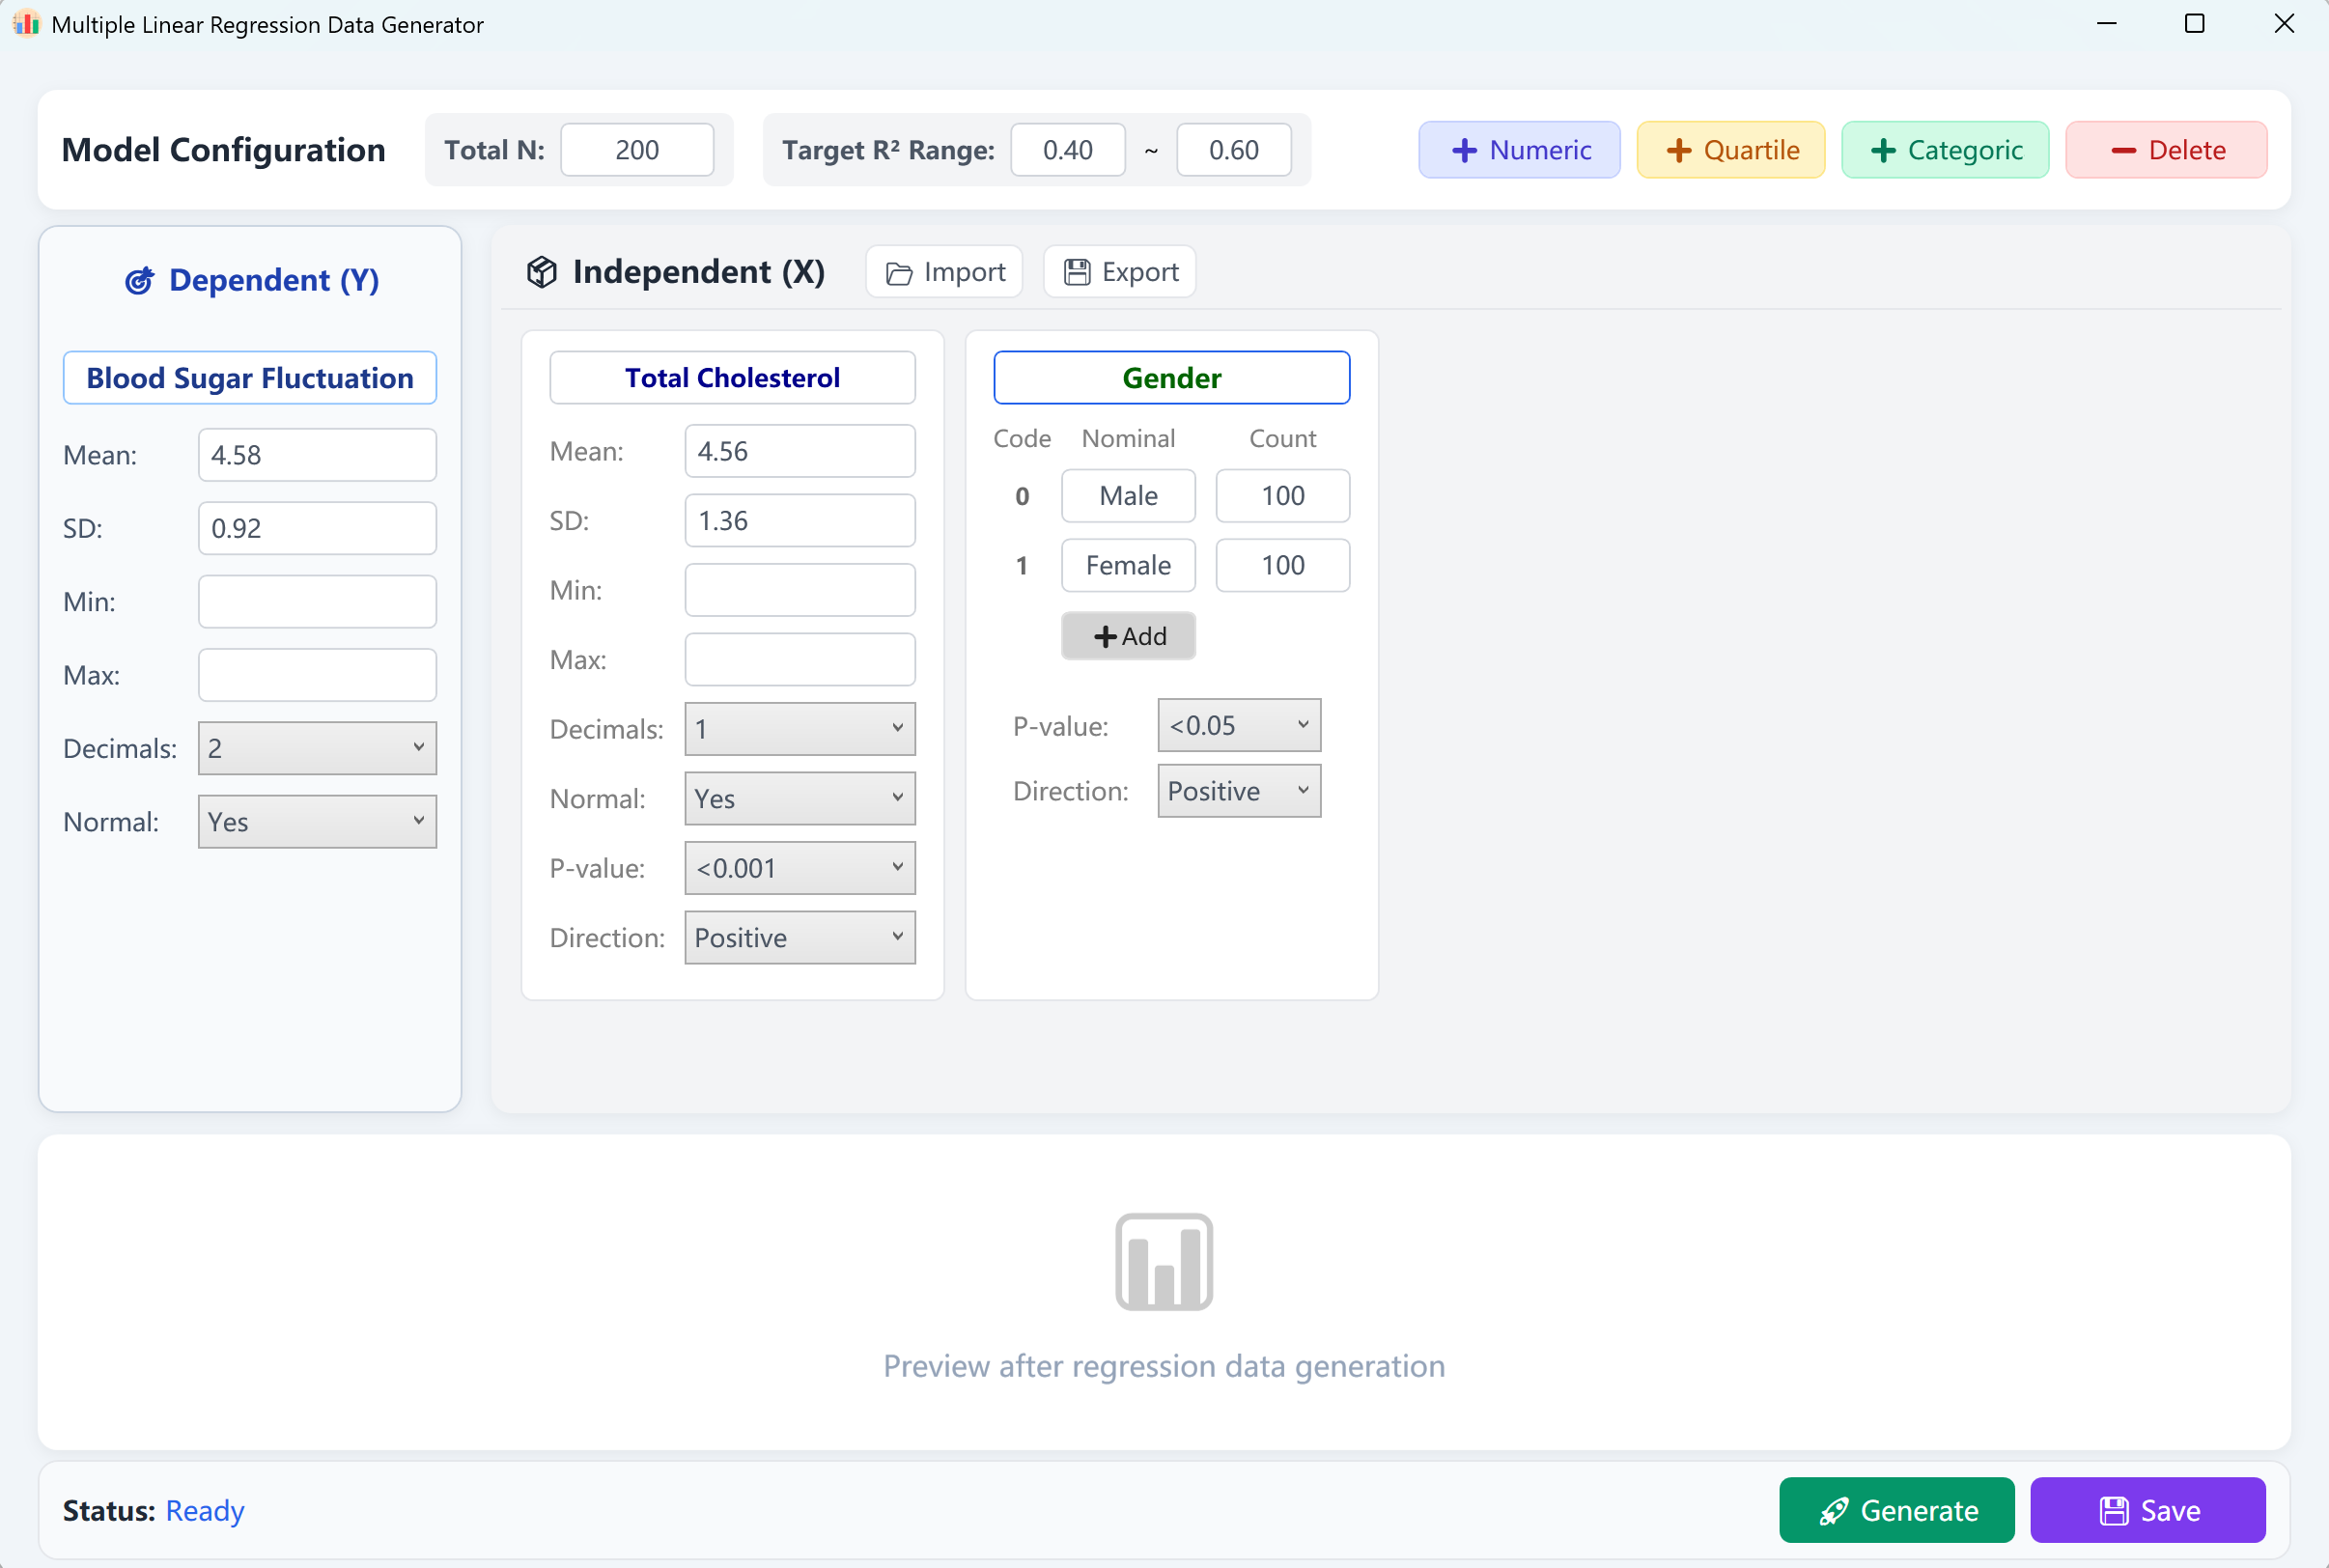The height and width of the screenshot is (1568, 2329).
Task: Click the Female count field showing 100
Action: 1282,565
